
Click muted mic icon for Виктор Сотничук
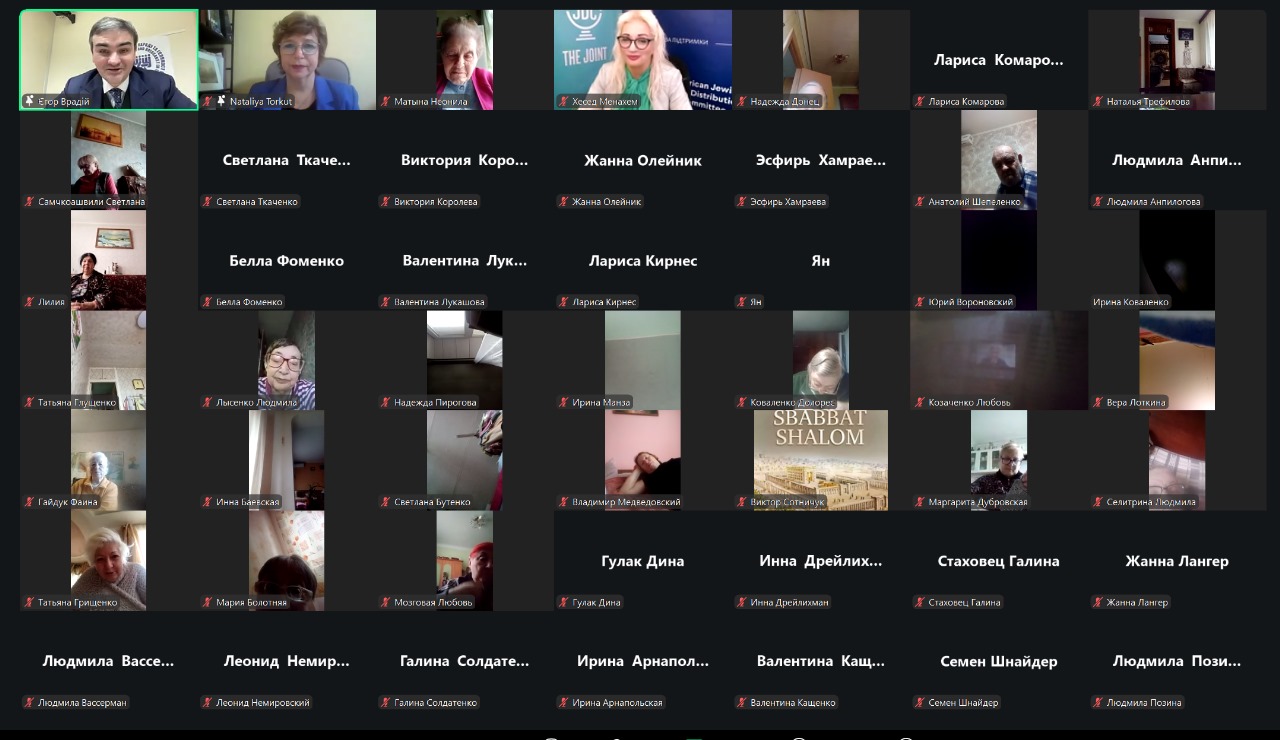(742, 502)
